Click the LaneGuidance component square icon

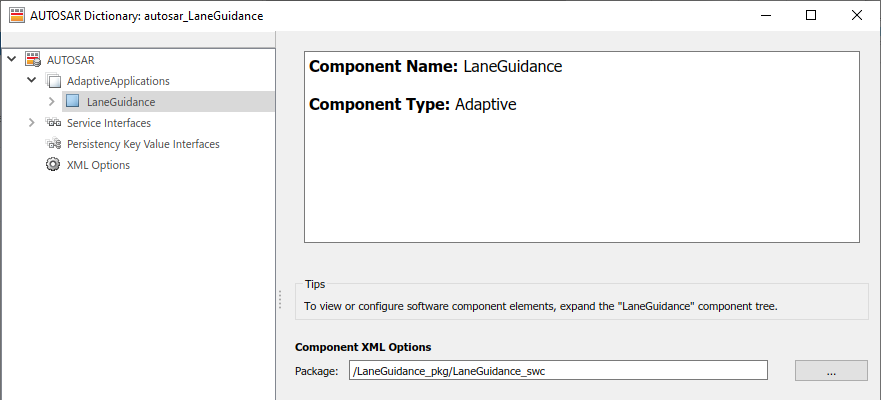(x=72, y=101)
